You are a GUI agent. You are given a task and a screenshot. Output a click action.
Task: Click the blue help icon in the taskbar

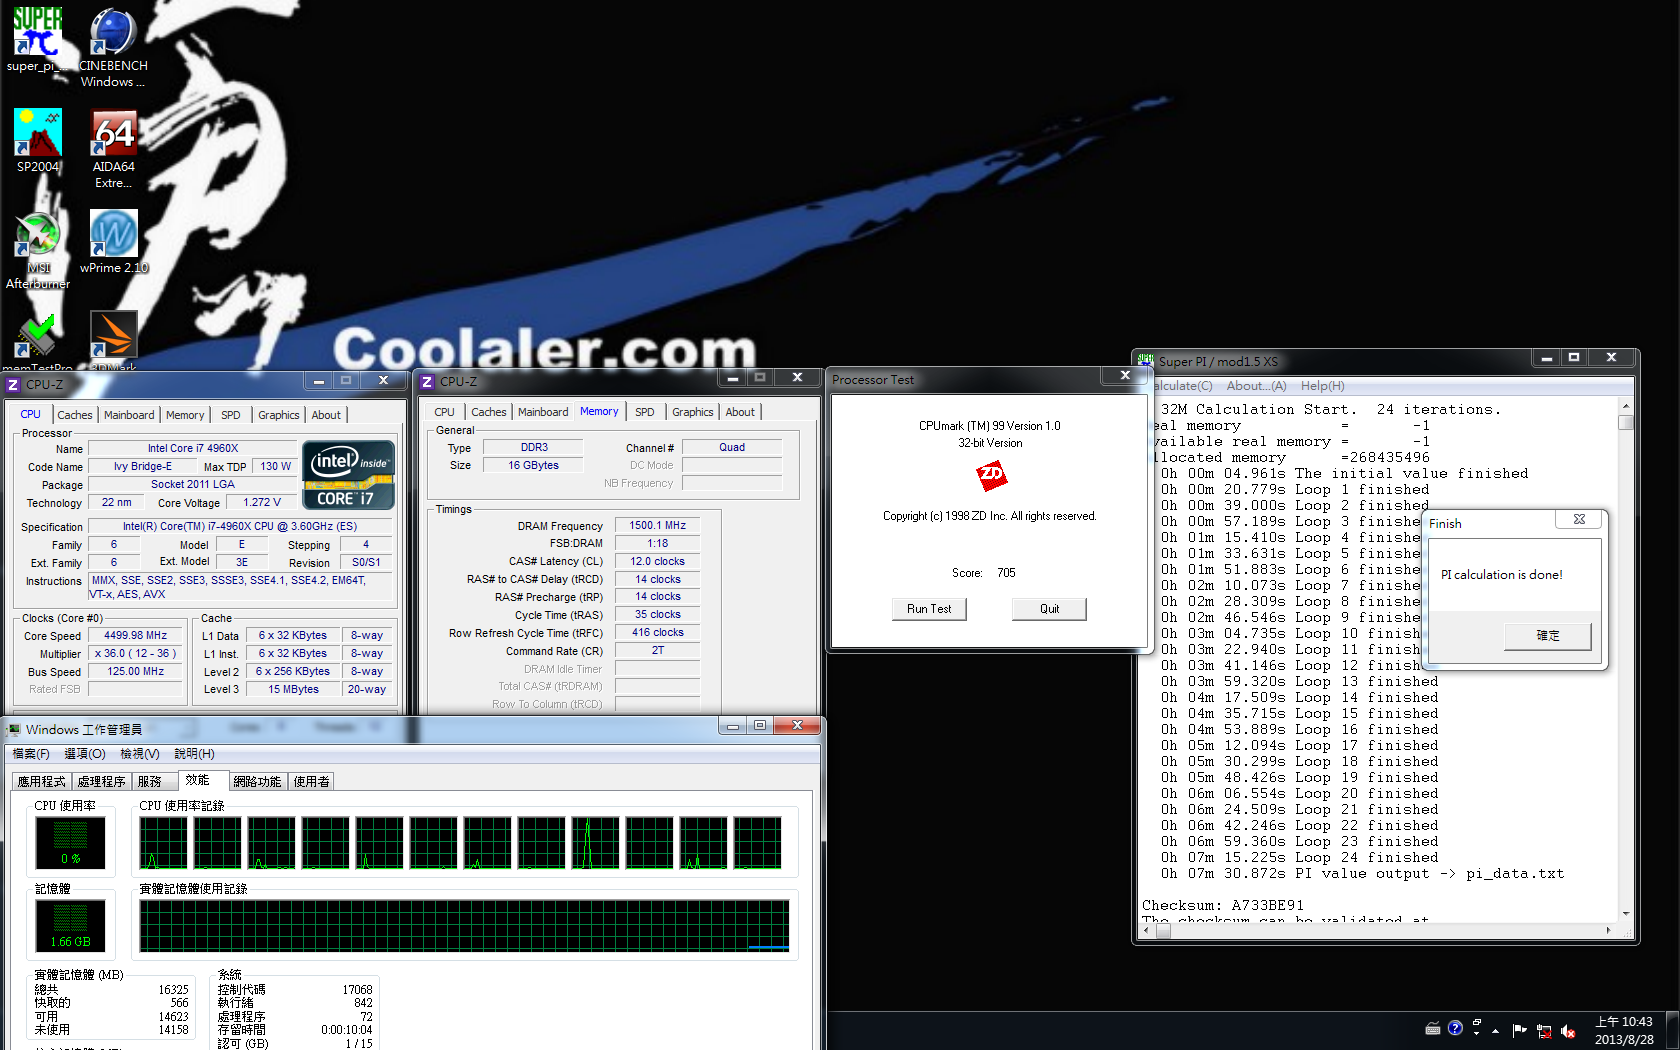pyautogui.click(x=1455, y=1028)
